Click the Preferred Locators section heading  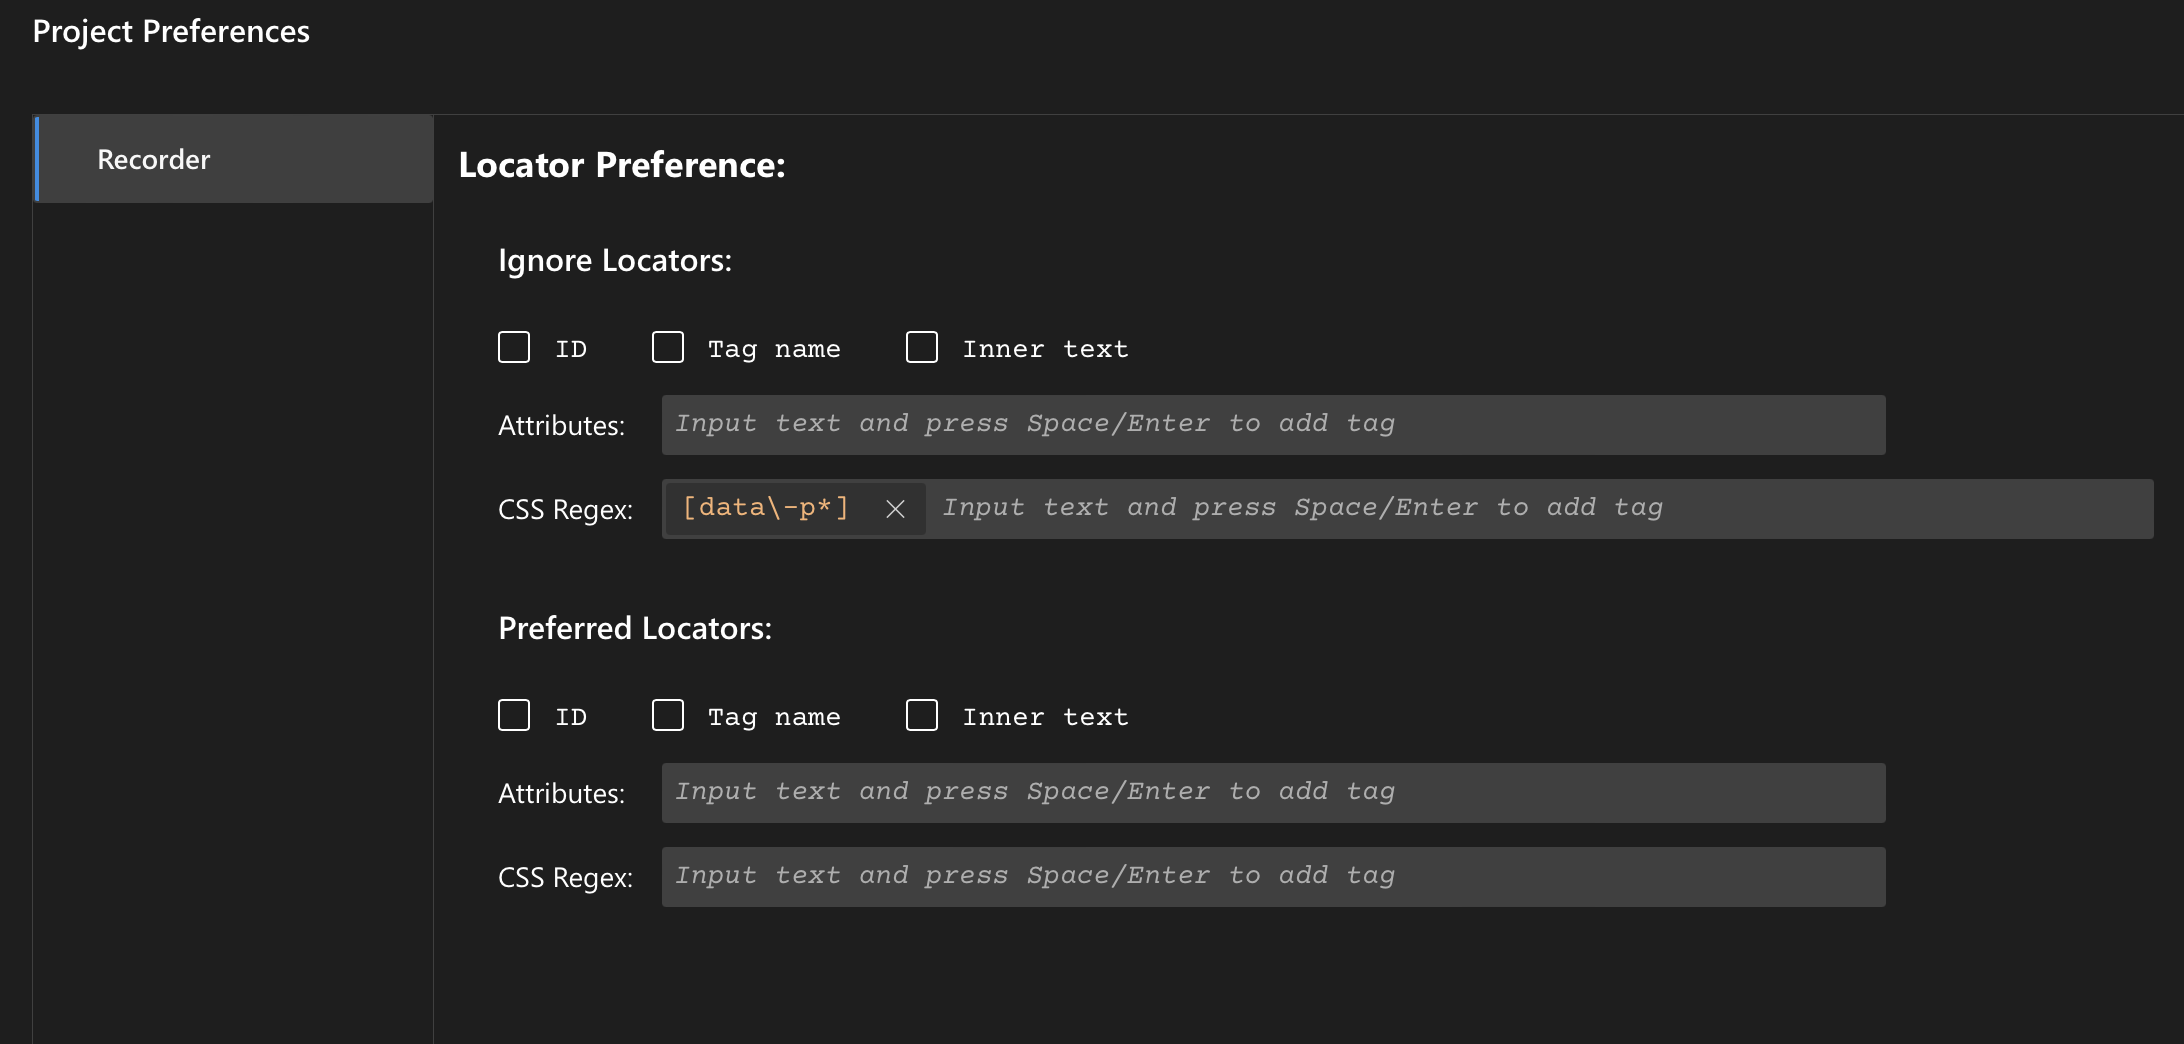coord(634,629)
